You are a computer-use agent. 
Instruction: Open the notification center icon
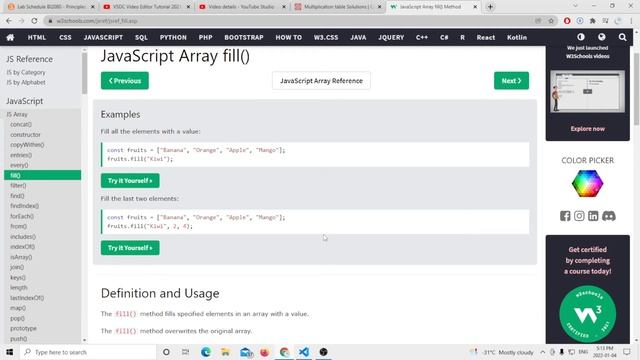tap(627, 352)
